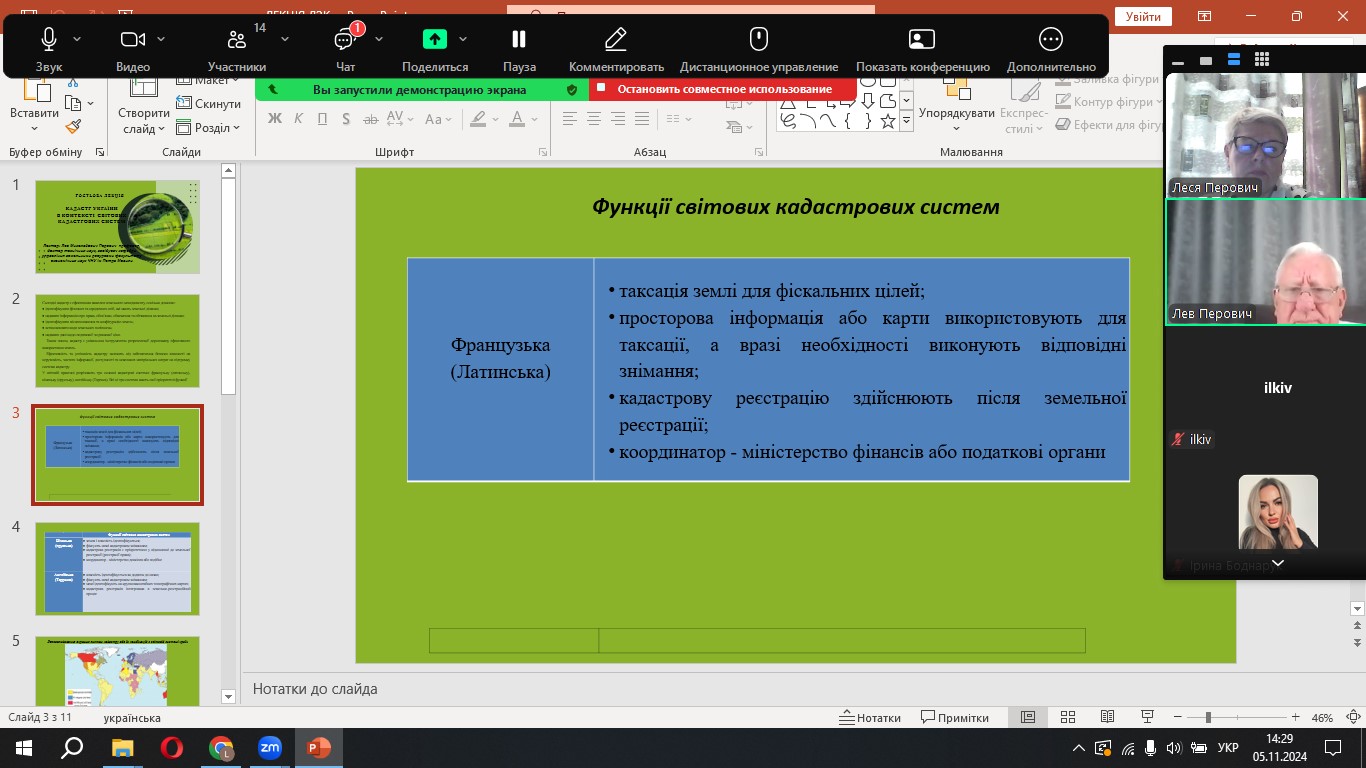Expand the arrow next to Участники
The image size is (1366, 768).
click(x=285, y=39)
